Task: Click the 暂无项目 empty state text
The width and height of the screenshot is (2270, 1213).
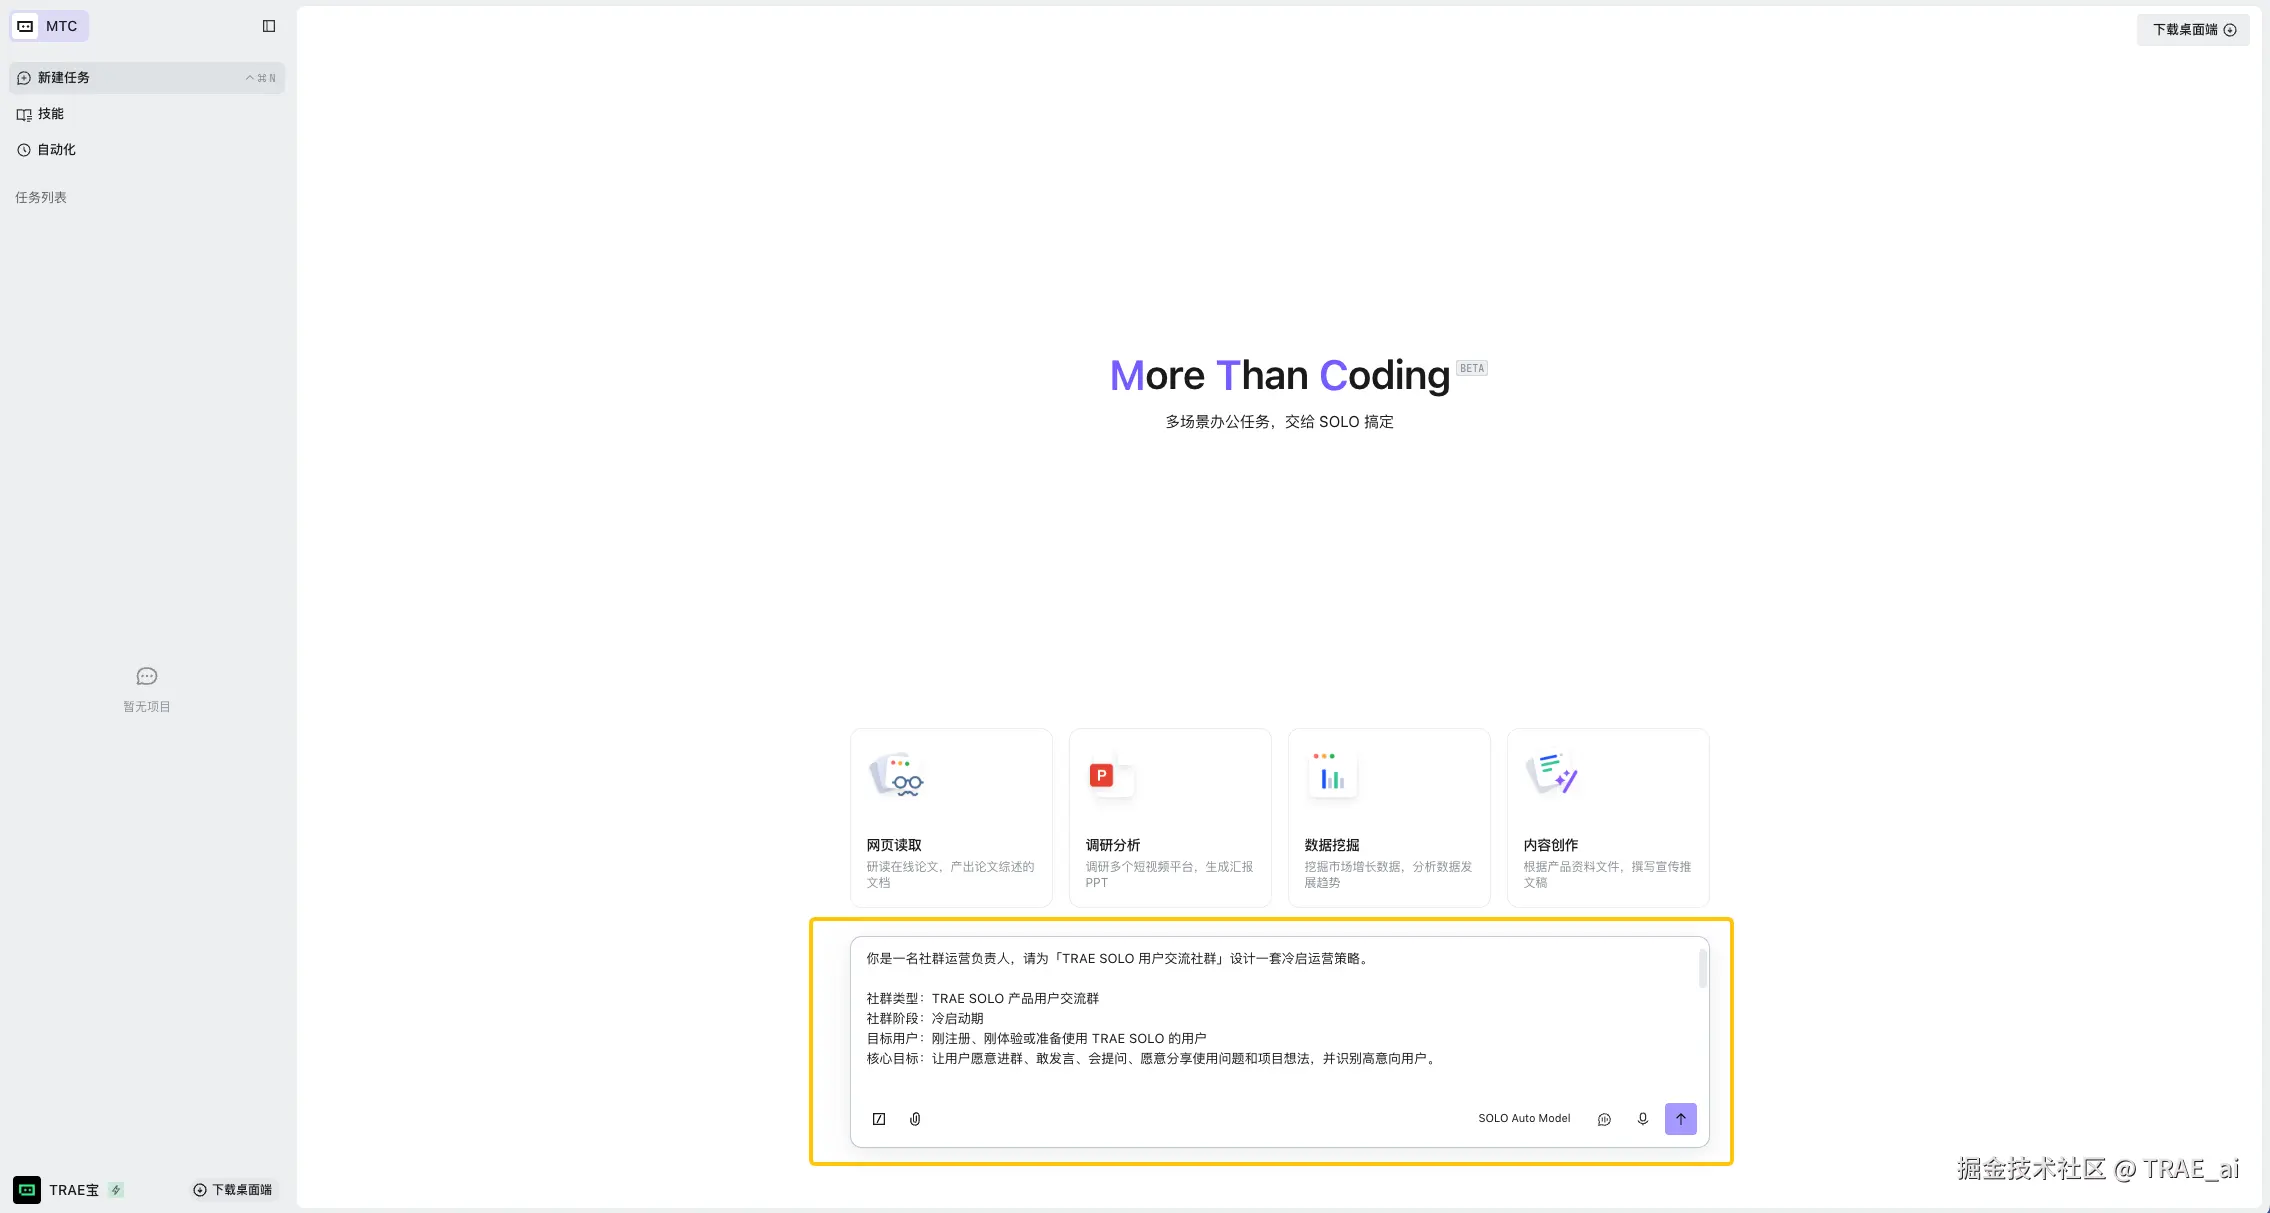Action: click(x=147, y=707)
